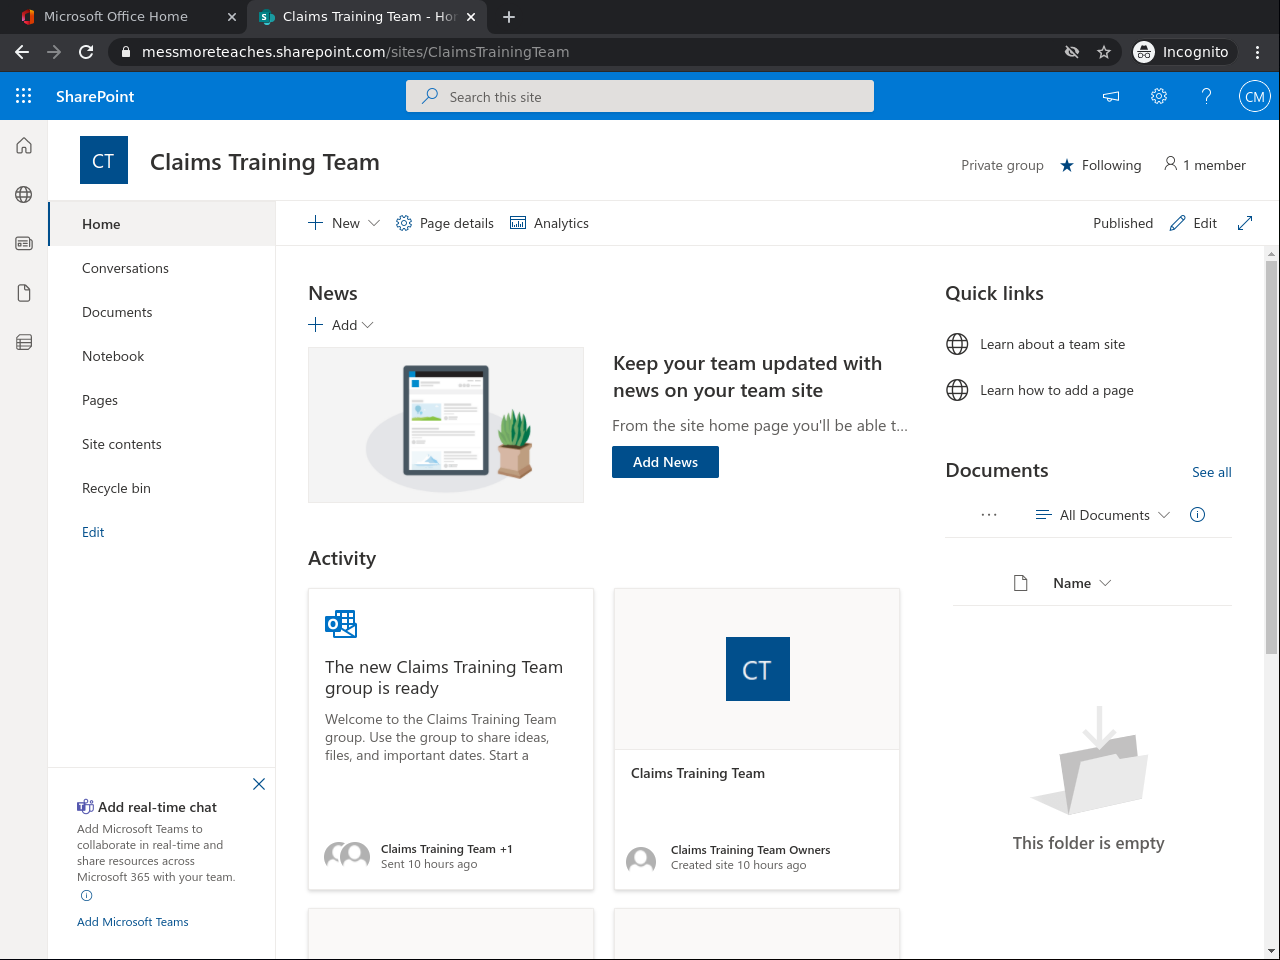Open the Help question mark icon

pos(1206,96)
